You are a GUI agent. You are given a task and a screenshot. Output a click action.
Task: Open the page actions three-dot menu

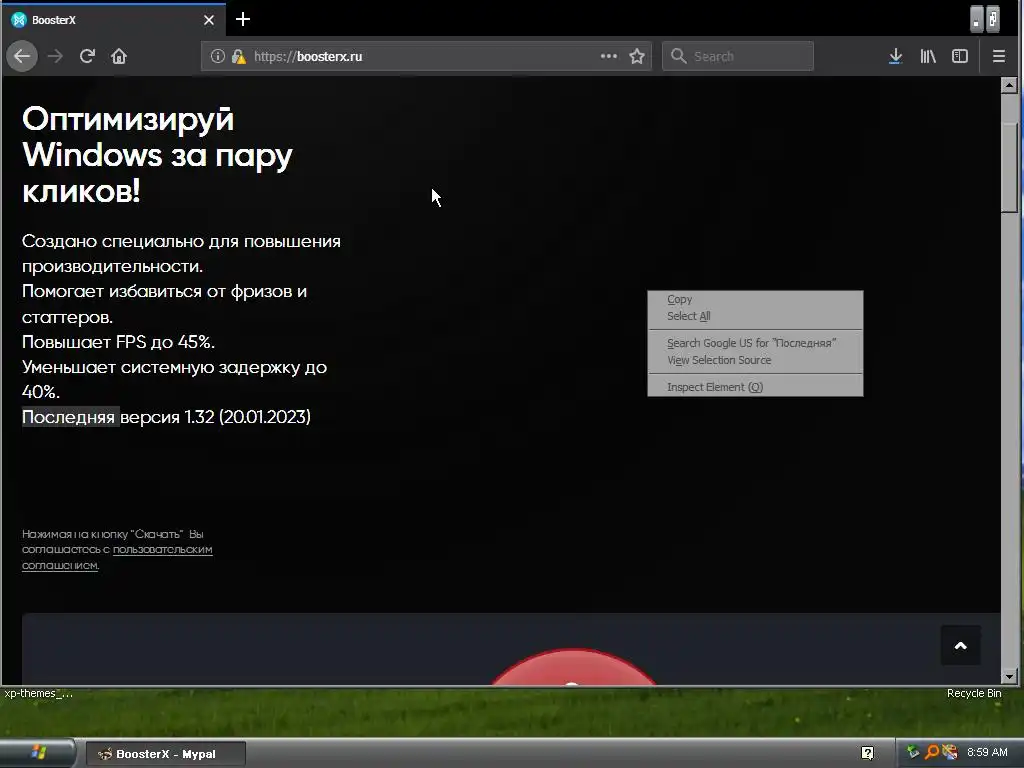pos(609,56)
